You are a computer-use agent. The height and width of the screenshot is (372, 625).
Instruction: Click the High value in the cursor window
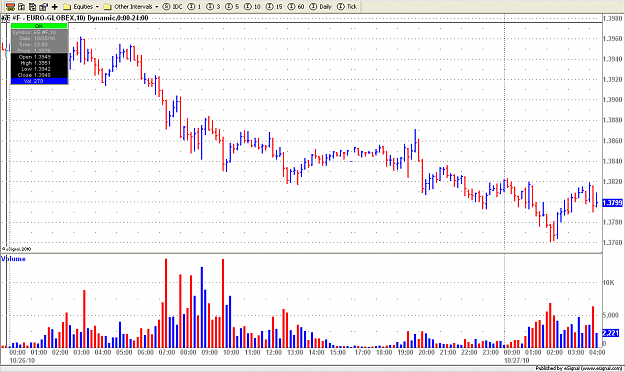coord(42,63)
